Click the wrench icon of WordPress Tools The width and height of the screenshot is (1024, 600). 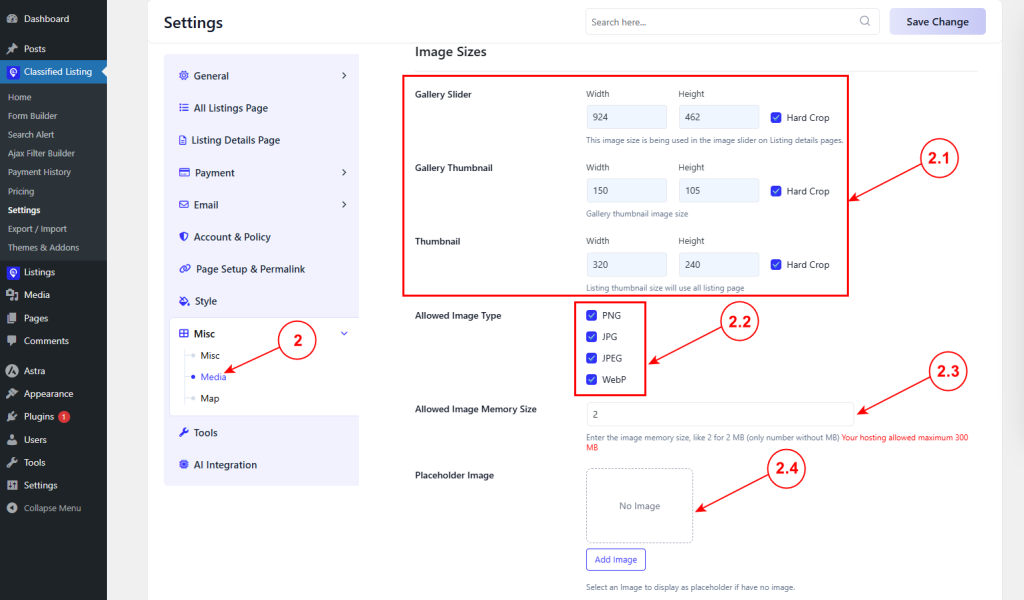(12, 462)
